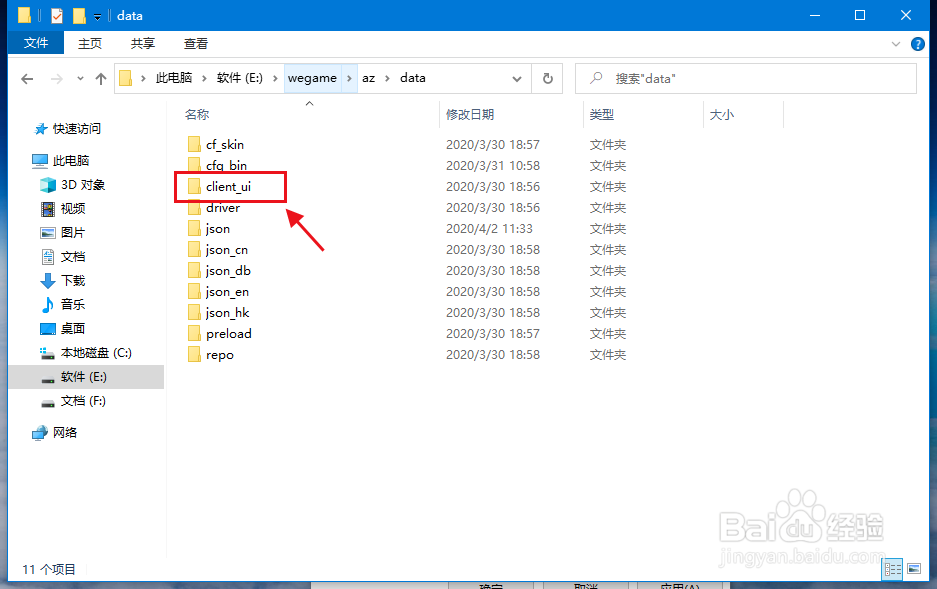Open the address bar history dropdown

pos(516,77)
